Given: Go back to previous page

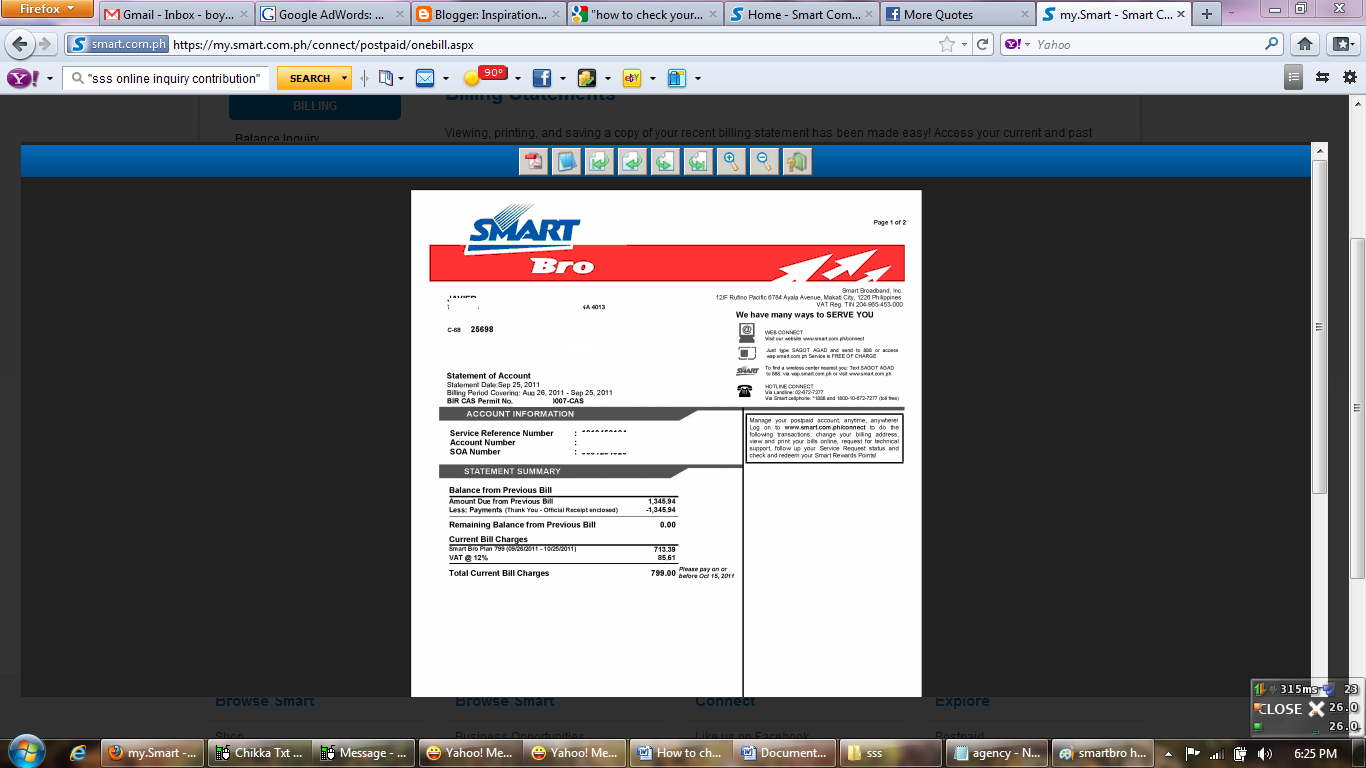Looking at the screenshot, I should click(x=20, y=45).
